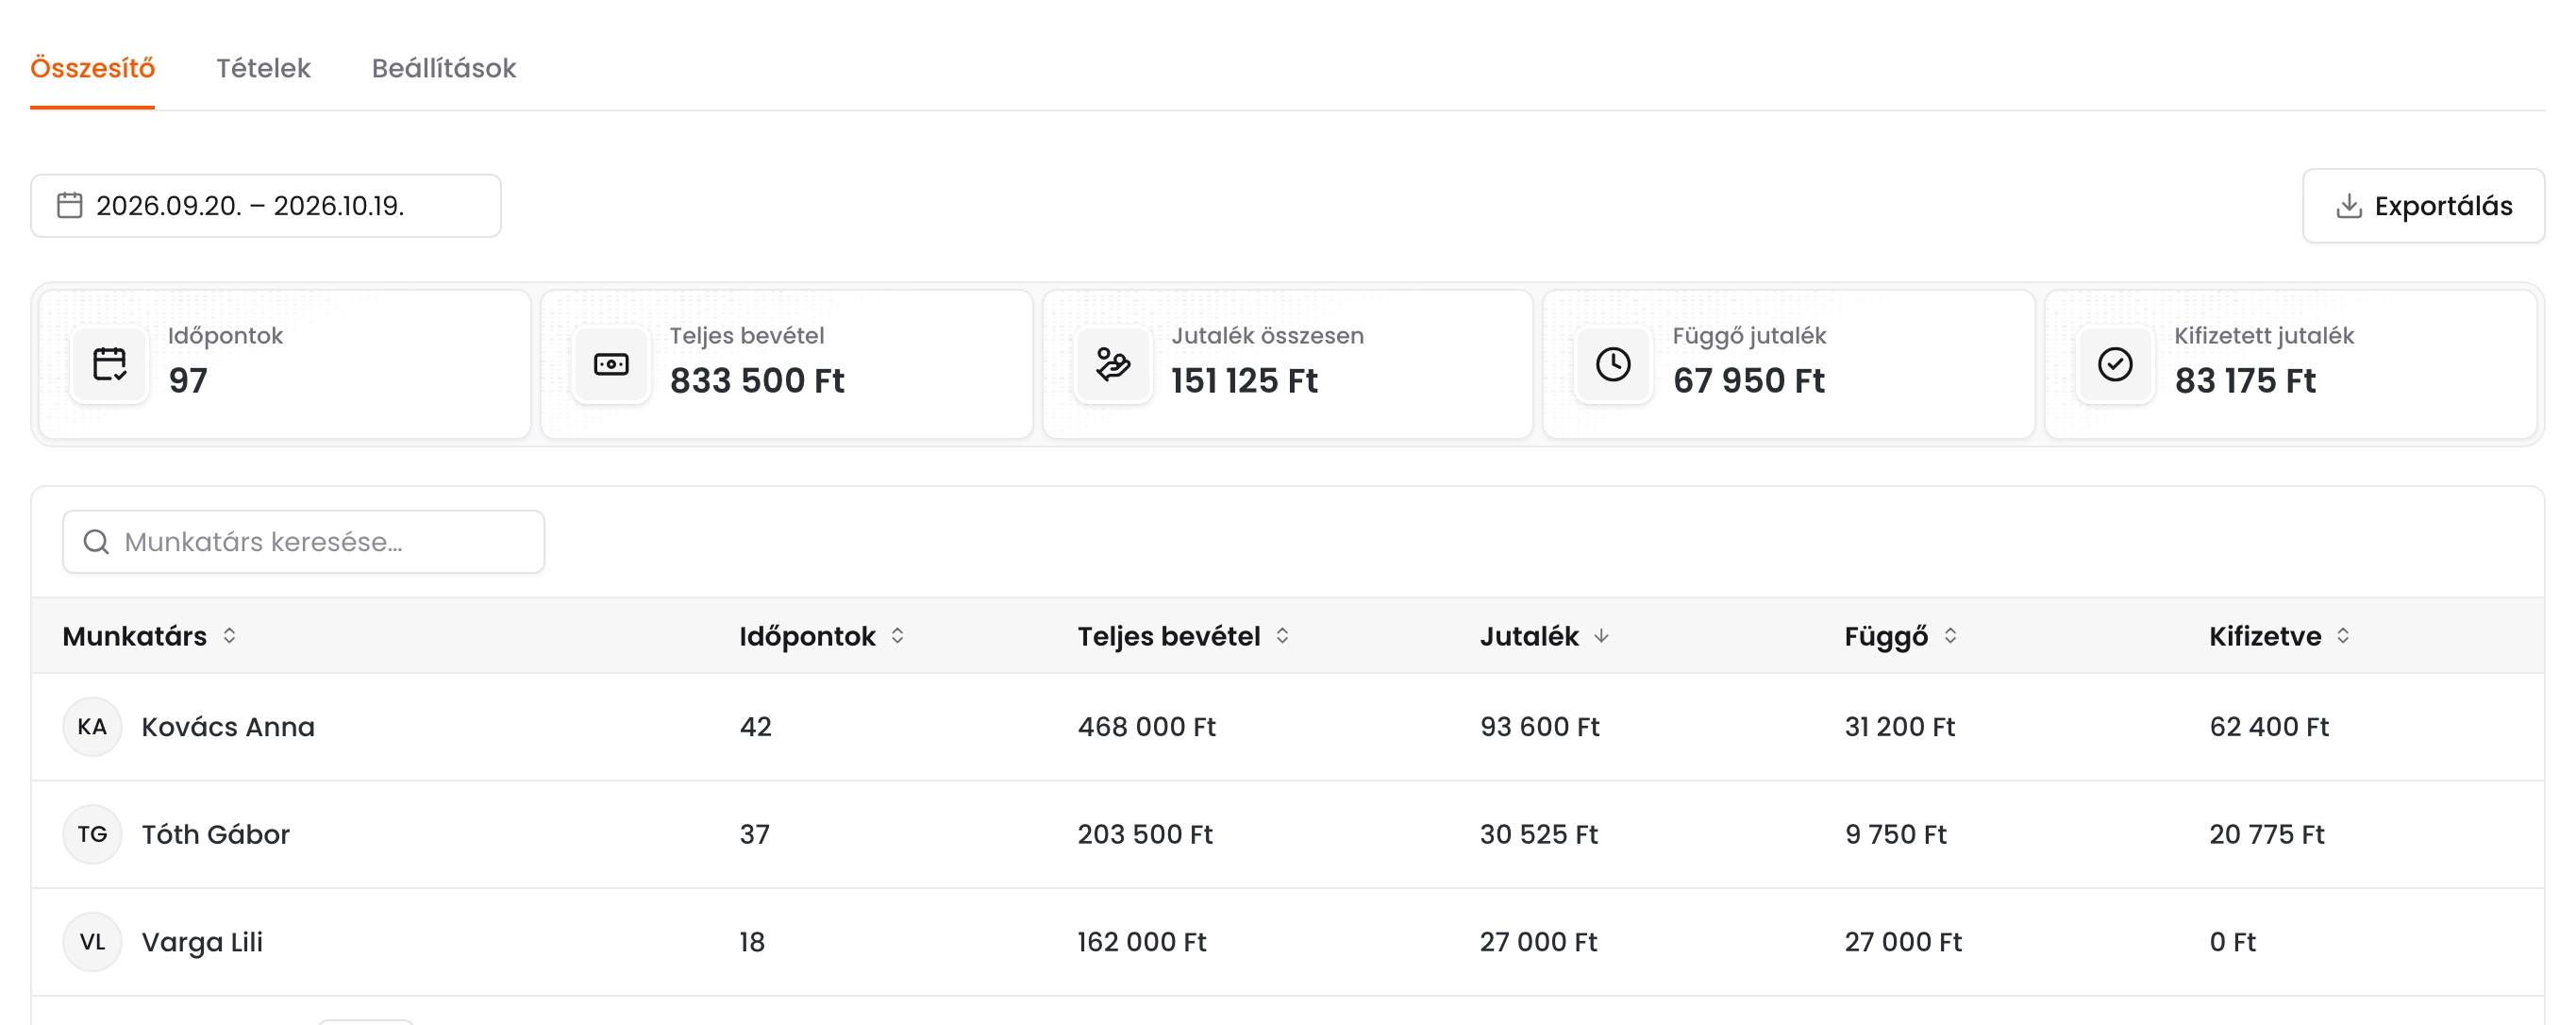Click the Függő jutalék clock icon
Screen dimensions: 2576x1025
pyautogui.click(x=1613, y=364)
